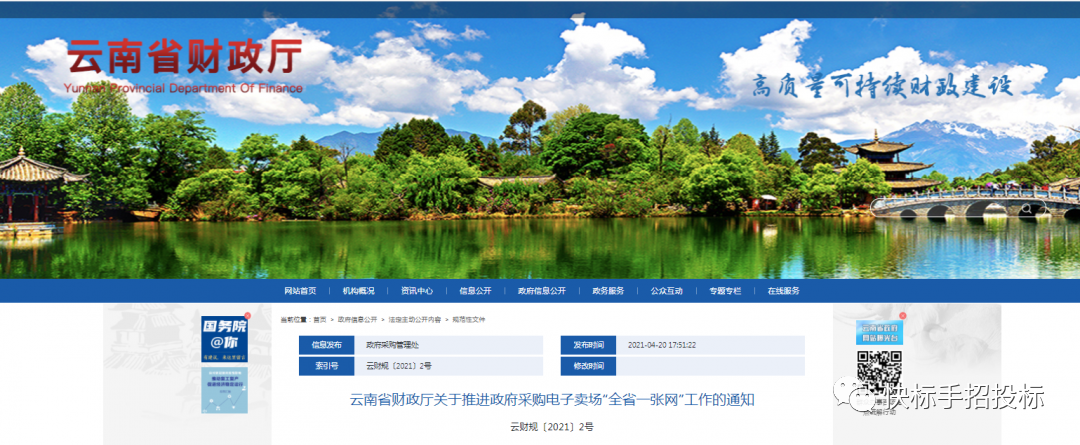
Task: Click the 规范性文件 breadcrumb link
Action: click(467, 320)
